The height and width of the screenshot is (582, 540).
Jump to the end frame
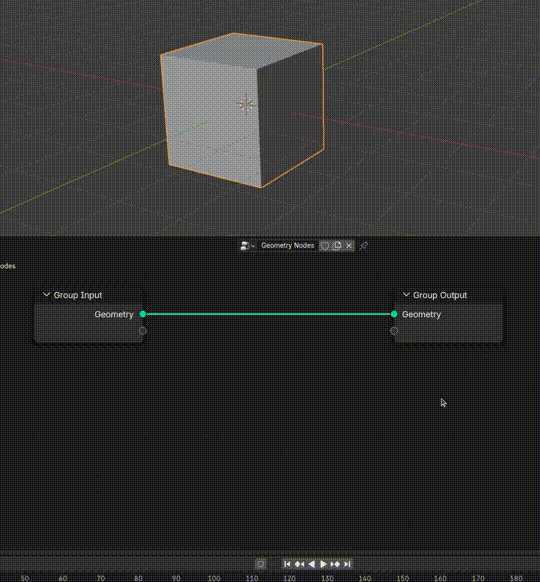347,564
